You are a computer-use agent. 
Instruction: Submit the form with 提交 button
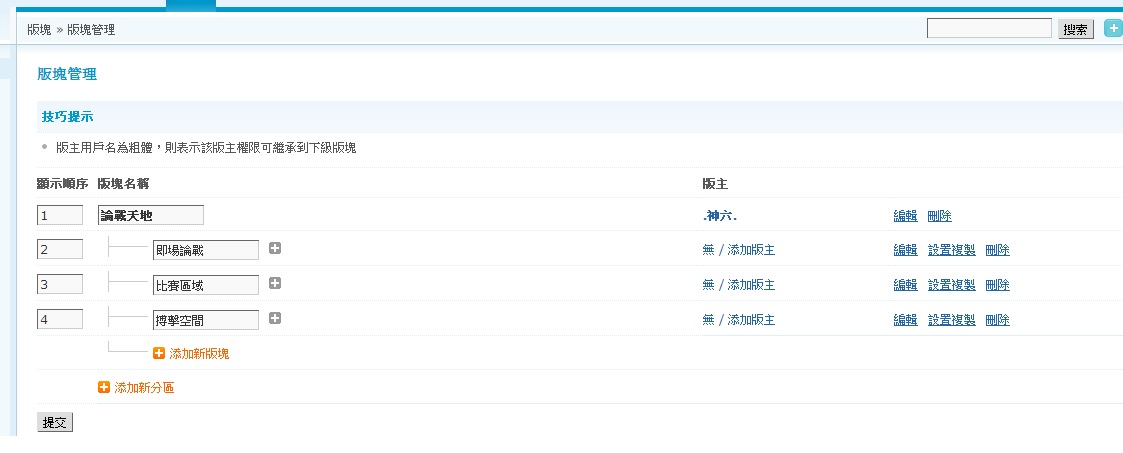tap(54, 422)
